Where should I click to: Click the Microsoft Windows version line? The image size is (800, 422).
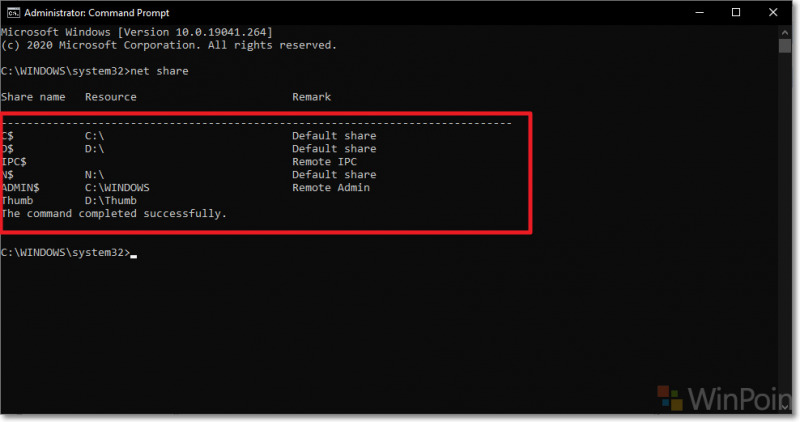(x=137, y=32)
